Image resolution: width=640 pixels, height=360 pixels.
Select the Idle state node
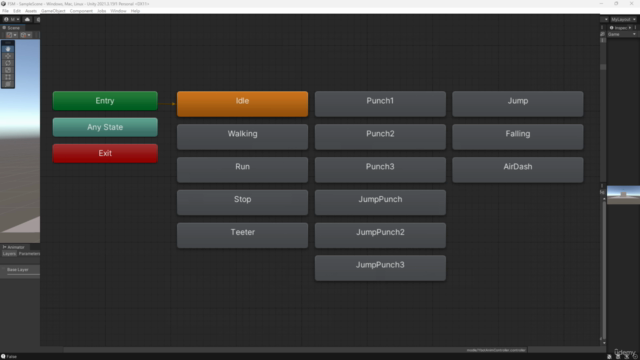coord(242,104)
